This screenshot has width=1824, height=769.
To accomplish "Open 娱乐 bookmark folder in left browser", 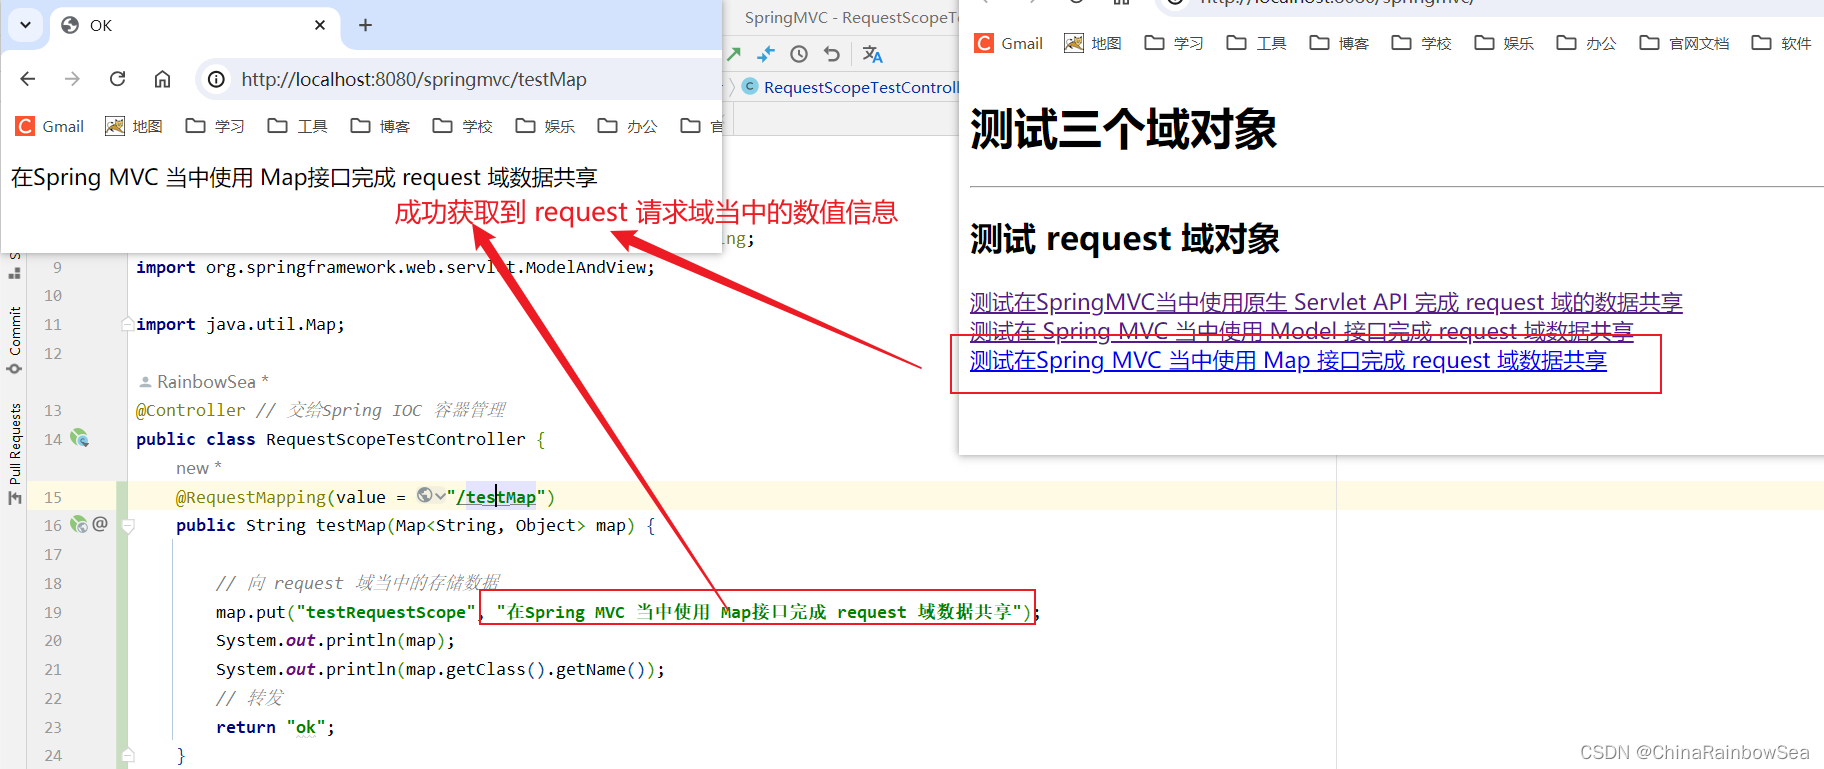I will click(x=545, y=126).
